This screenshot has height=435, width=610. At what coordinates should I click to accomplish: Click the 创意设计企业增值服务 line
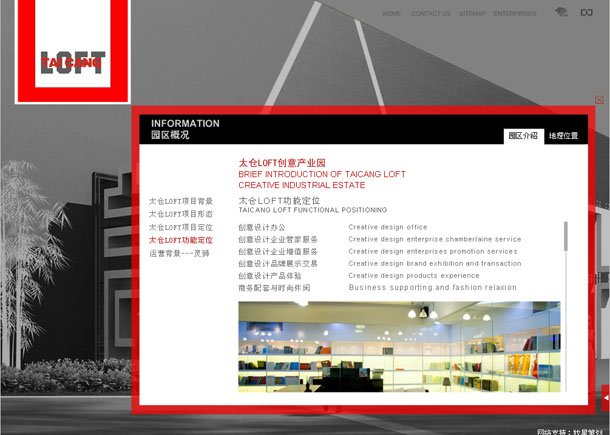click(278, 251)
